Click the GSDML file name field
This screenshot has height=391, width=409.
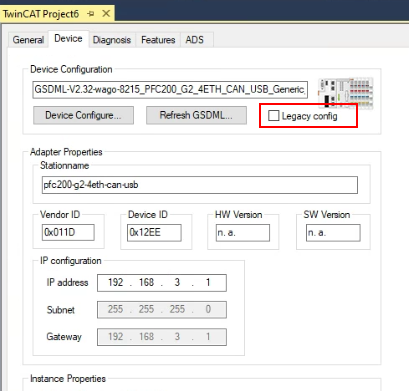coord(170,89)
